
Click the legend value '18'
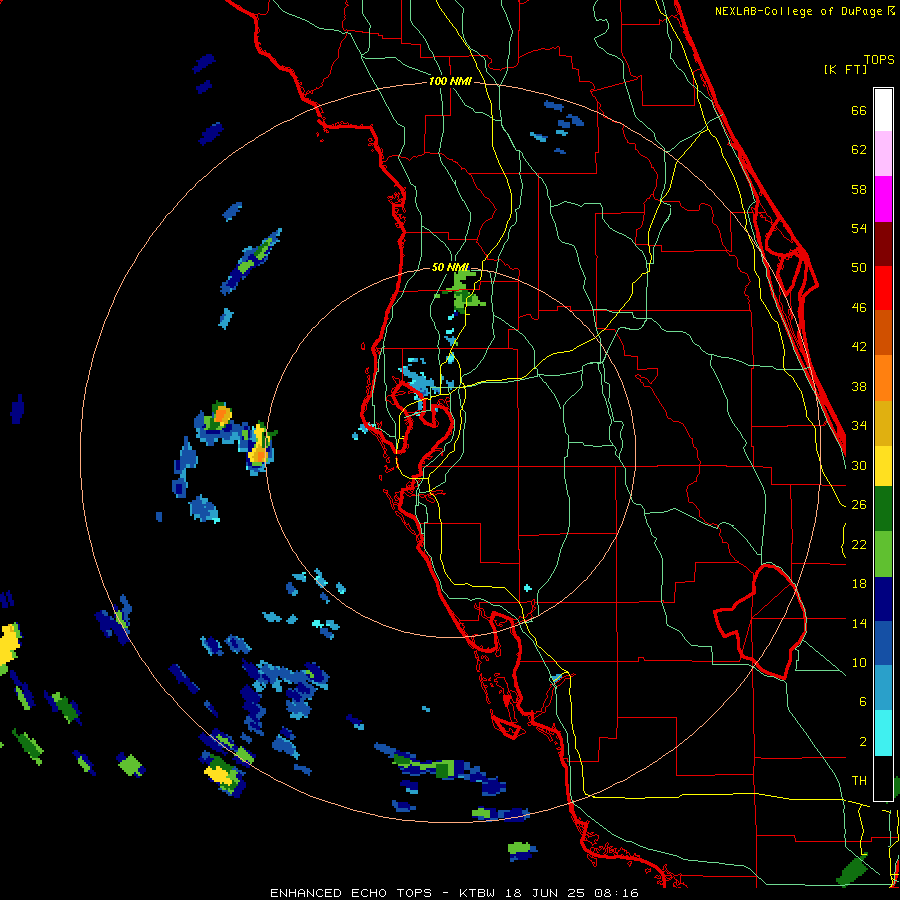(859, 584)
